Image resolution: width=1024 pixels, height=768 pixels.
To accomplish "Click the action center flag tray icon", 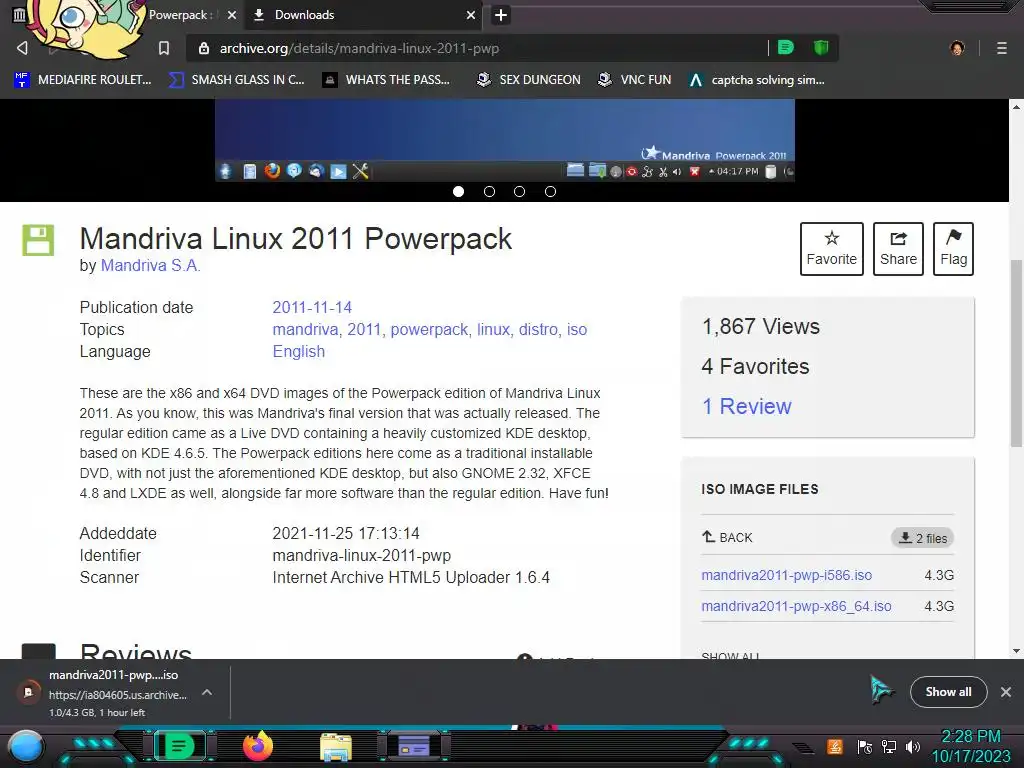I will click(x=865, y=746).
